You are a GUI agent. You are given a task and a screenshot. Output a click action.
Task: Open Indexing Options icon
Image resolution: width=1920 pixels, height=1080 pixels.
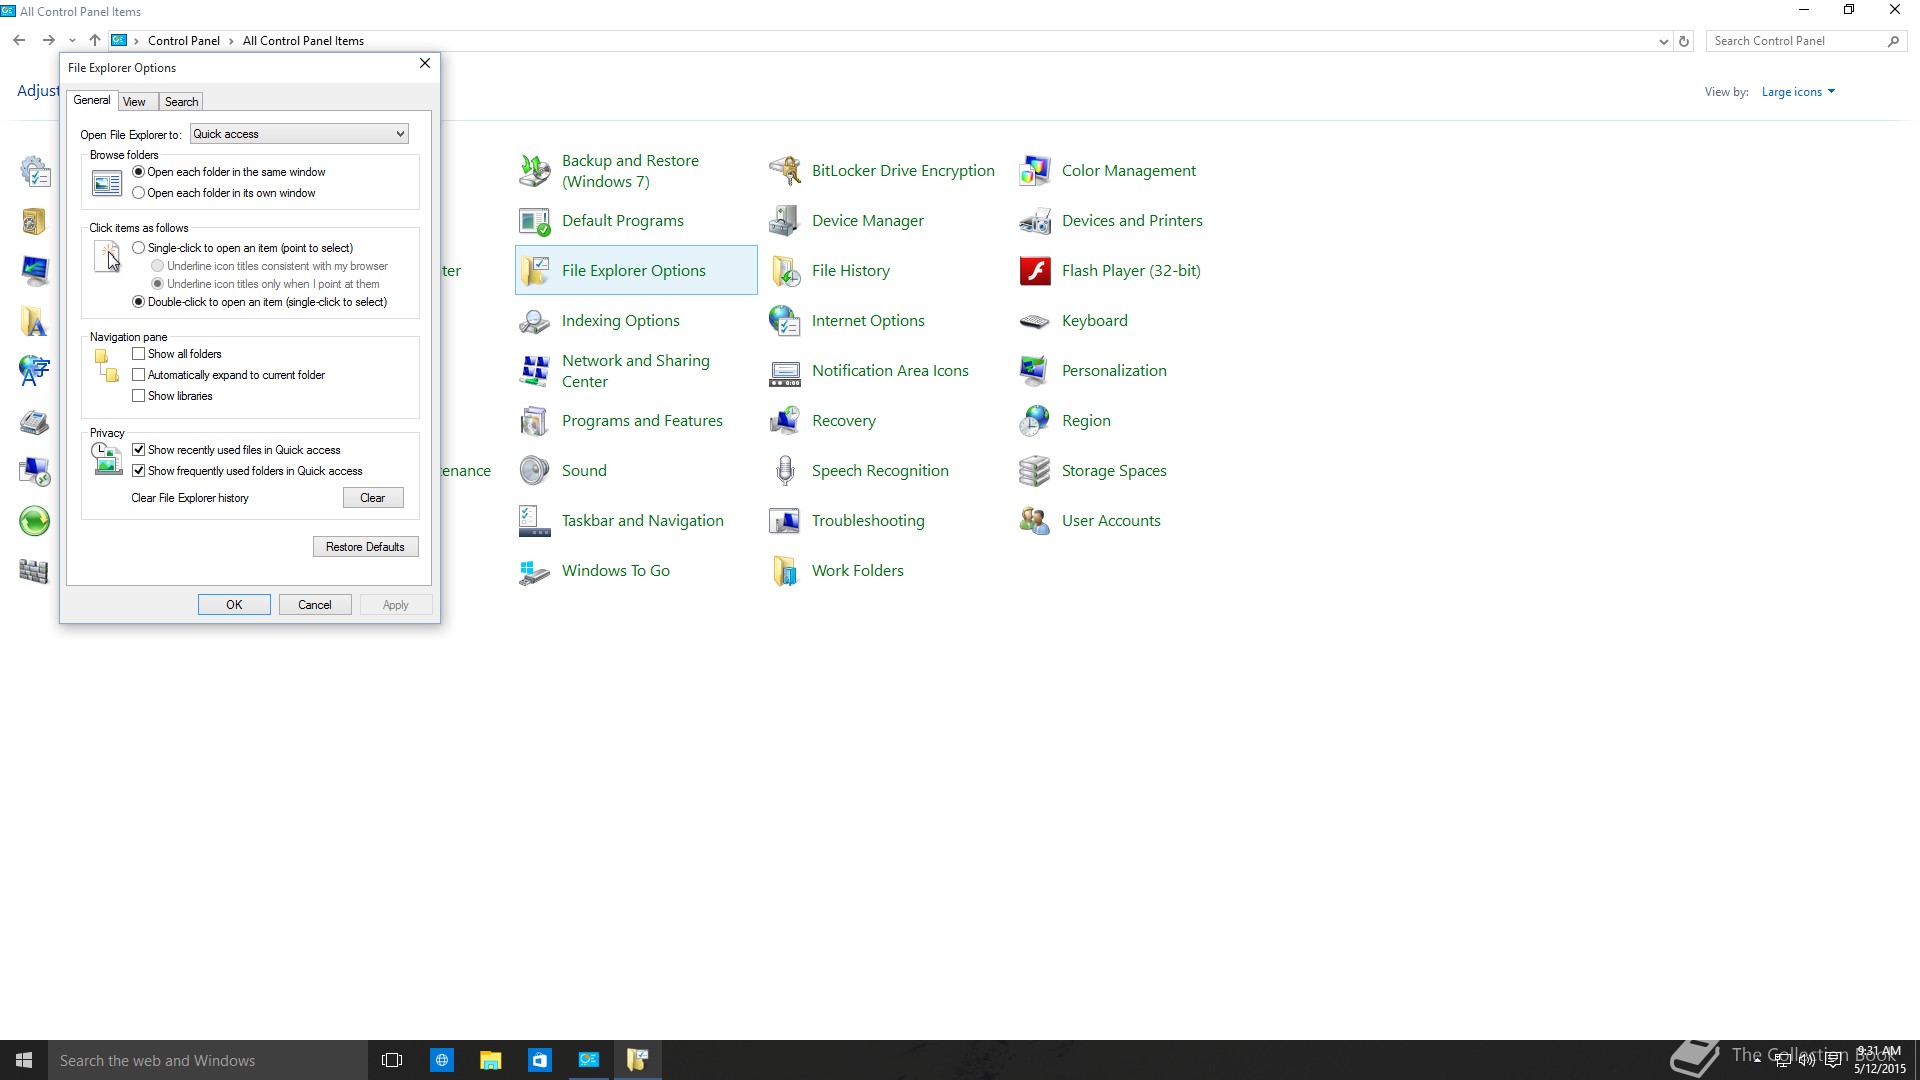(x=535, y=321)
